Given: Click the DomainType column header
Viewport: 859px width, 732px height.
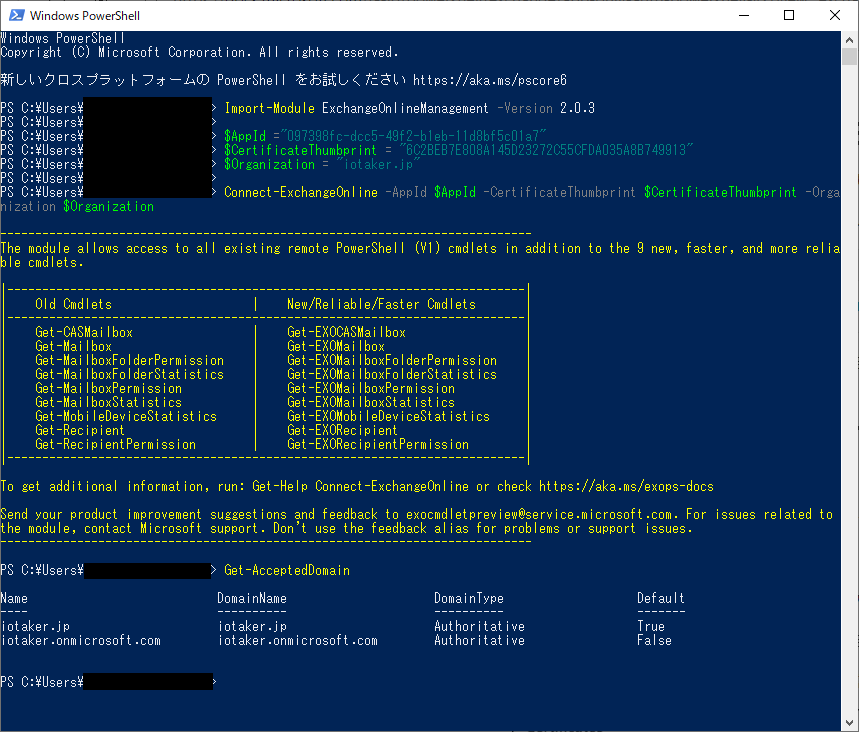Looking at the screenshot, I should [x=468, y=598].
